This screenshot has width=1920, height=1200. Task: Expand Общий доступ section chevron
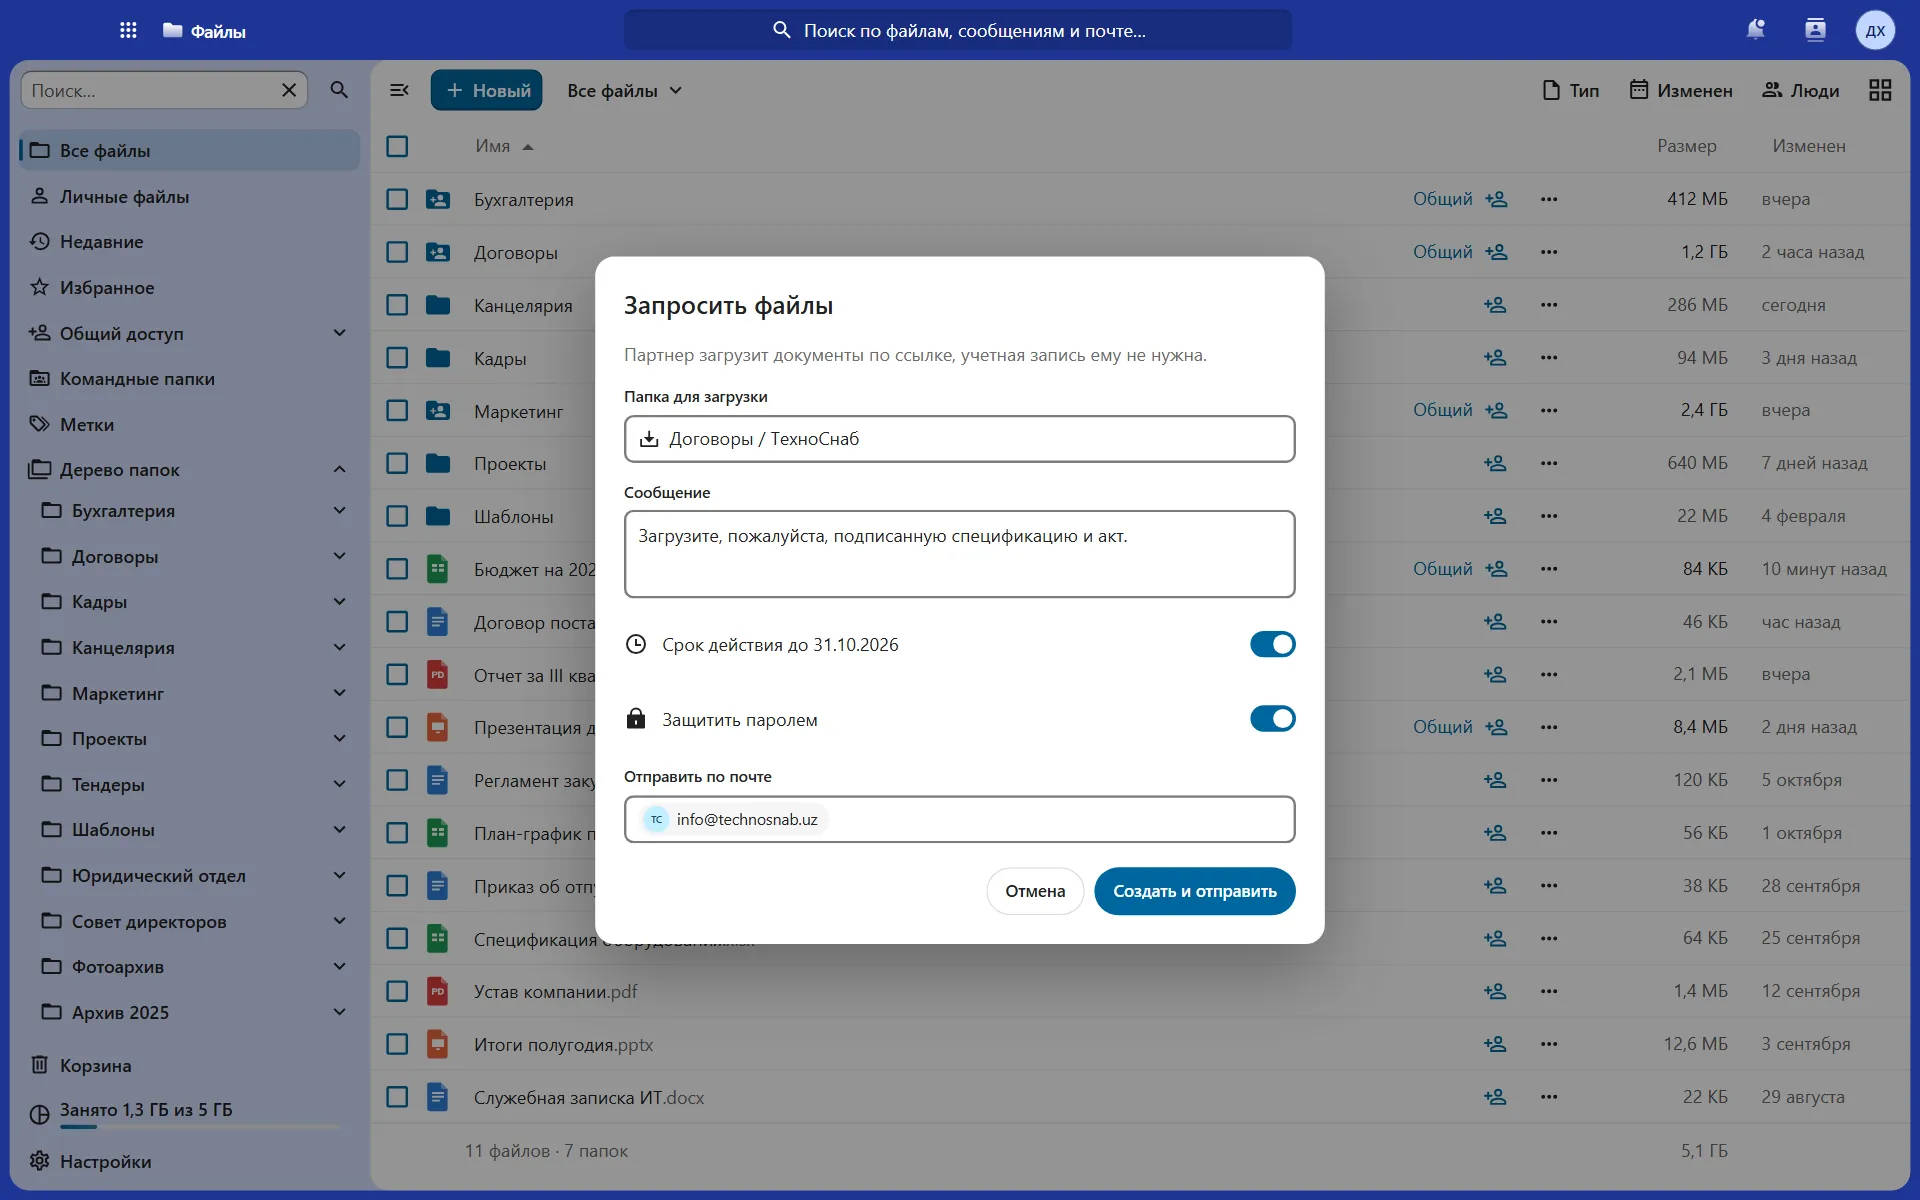(339, 333)
